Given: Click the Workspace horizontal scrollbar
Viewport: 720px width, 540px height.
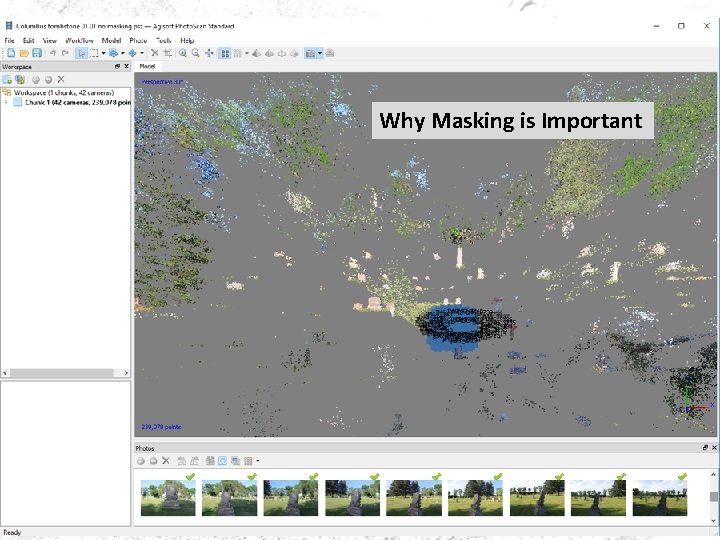Looking at the screenshot, I should point(62,373).
